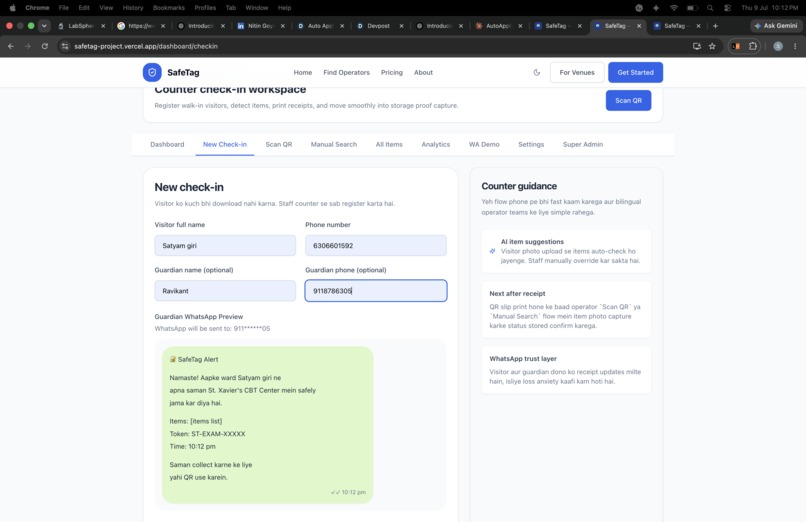Click the battery status icon

[x=692, y=8]
